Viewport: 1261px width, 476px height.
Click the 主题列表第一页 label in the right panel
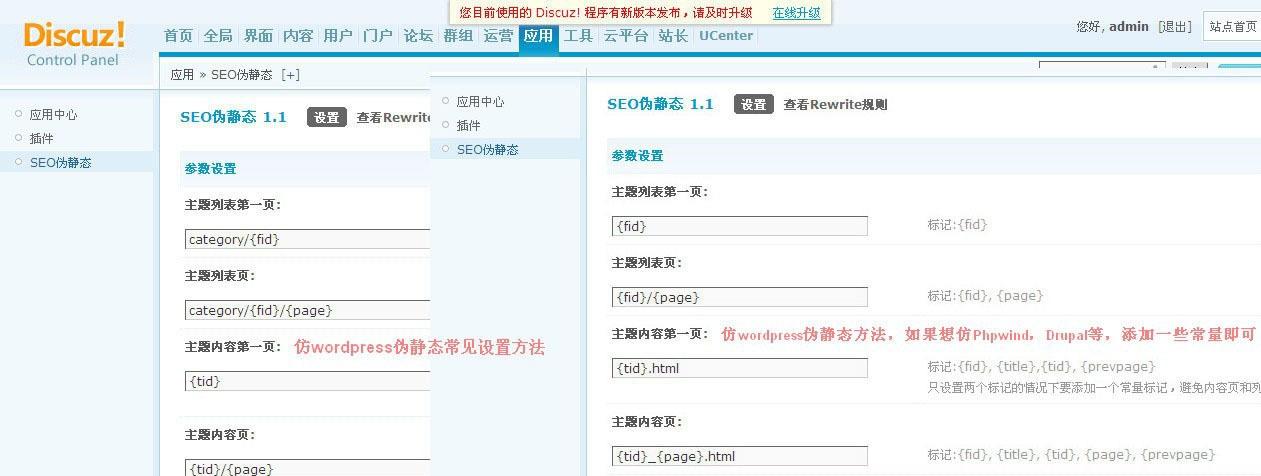660,191
